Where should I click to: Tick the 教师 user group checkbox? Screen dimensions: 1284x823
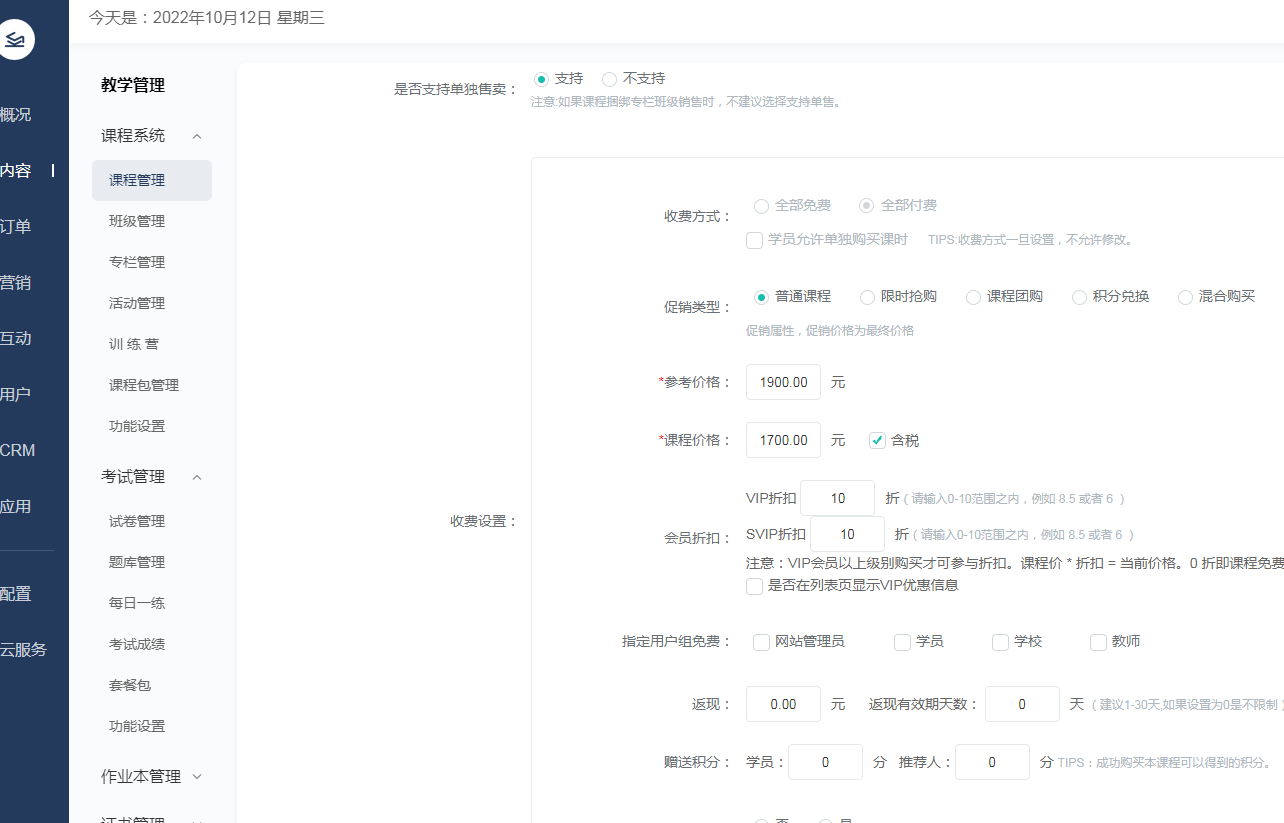click(x=1098, y=642)
